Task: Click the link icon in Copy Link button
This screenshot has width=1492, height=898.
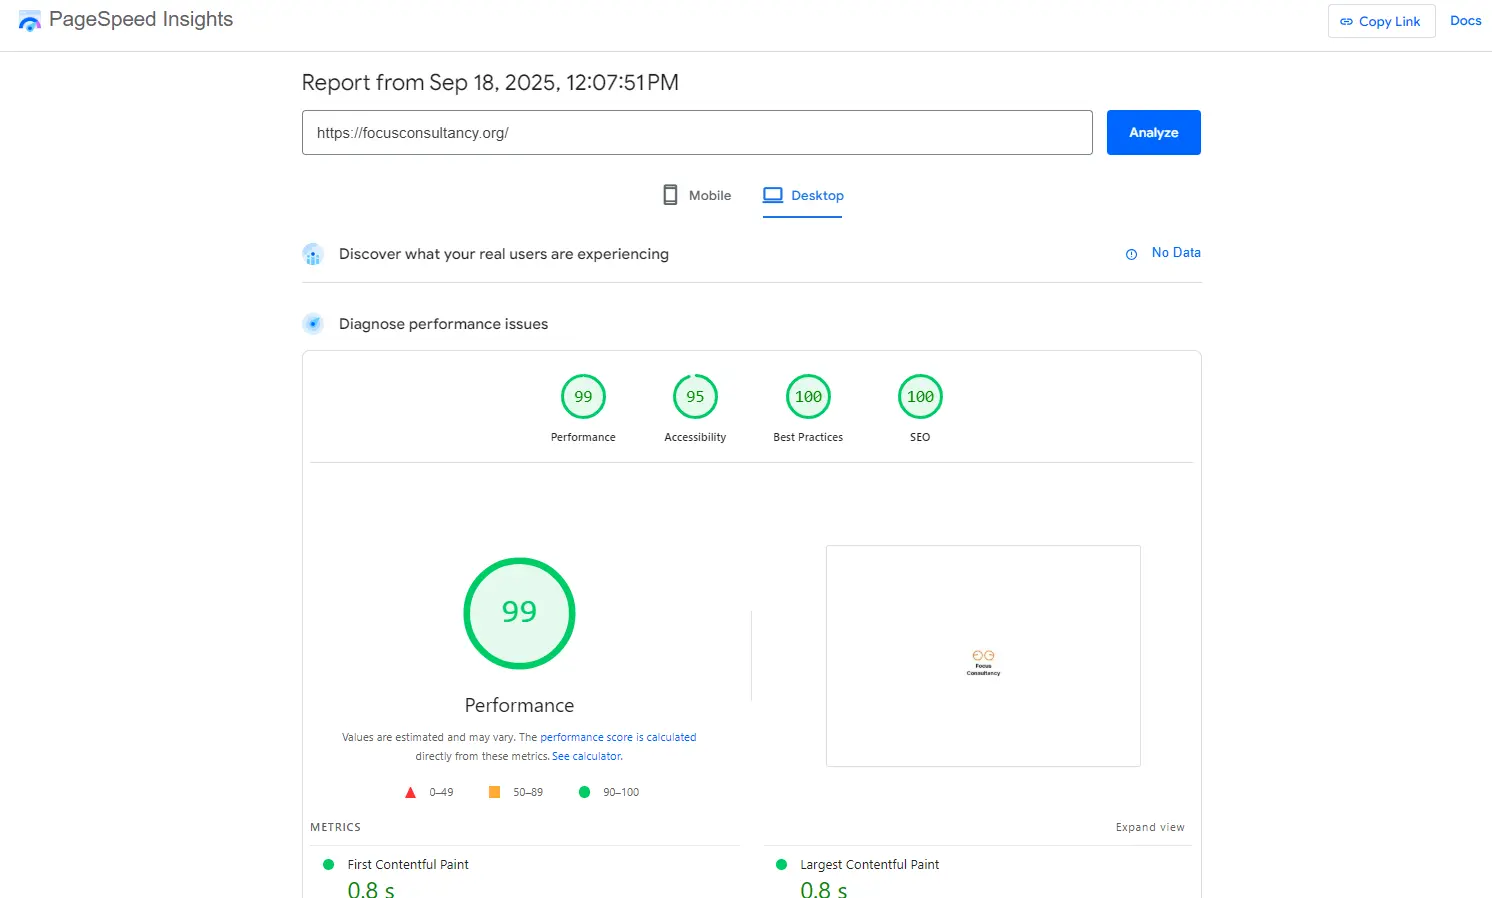Action: pyautogui.click(x=1346, y=21)
